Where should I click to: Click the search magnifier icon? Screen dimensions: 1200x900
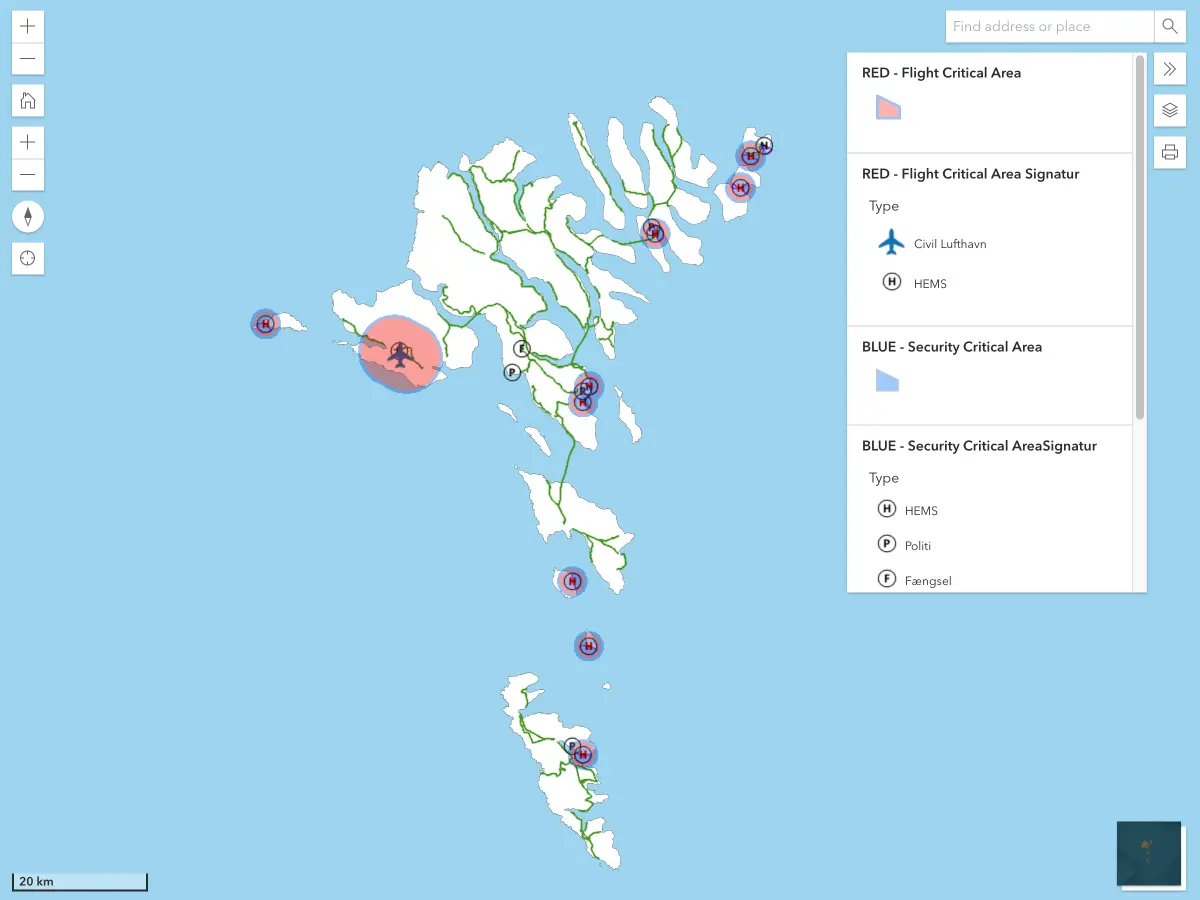[1169, 26]
